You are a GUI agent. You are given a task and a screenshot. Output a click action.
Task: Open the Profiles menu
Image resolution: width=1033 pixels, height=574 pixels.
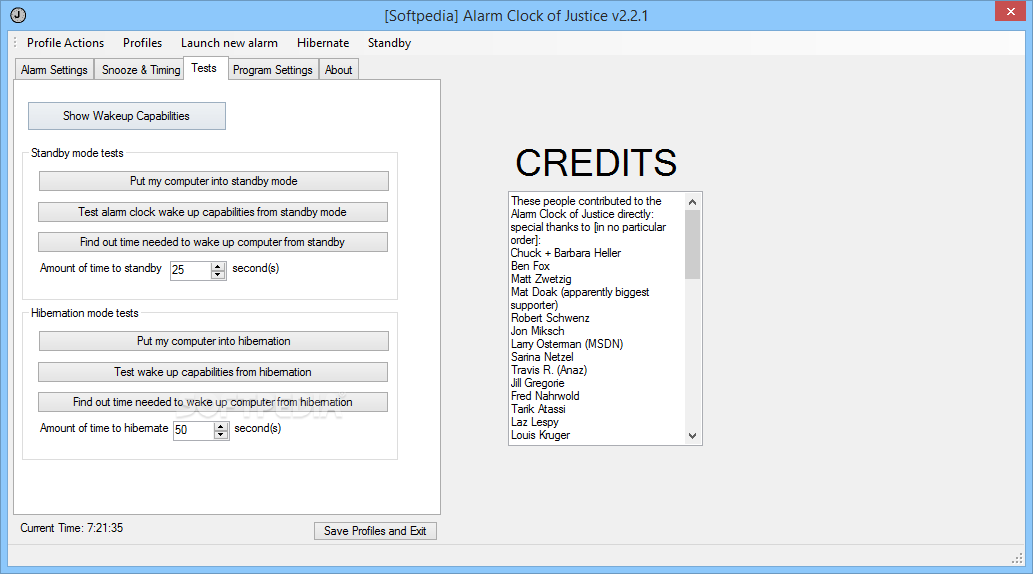[142, 43]
